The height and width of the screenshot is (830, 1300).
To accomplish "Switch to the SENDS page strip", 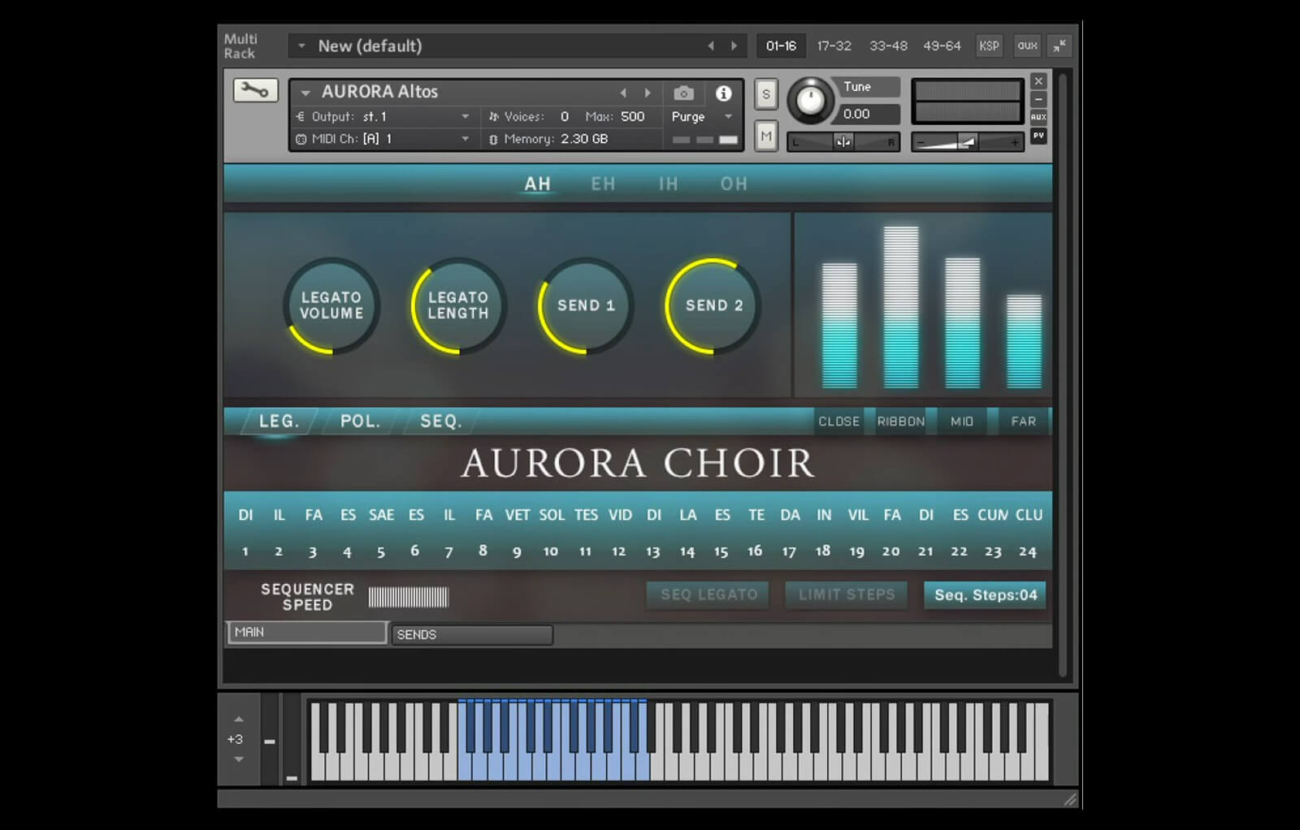I will tap(472, 634).
